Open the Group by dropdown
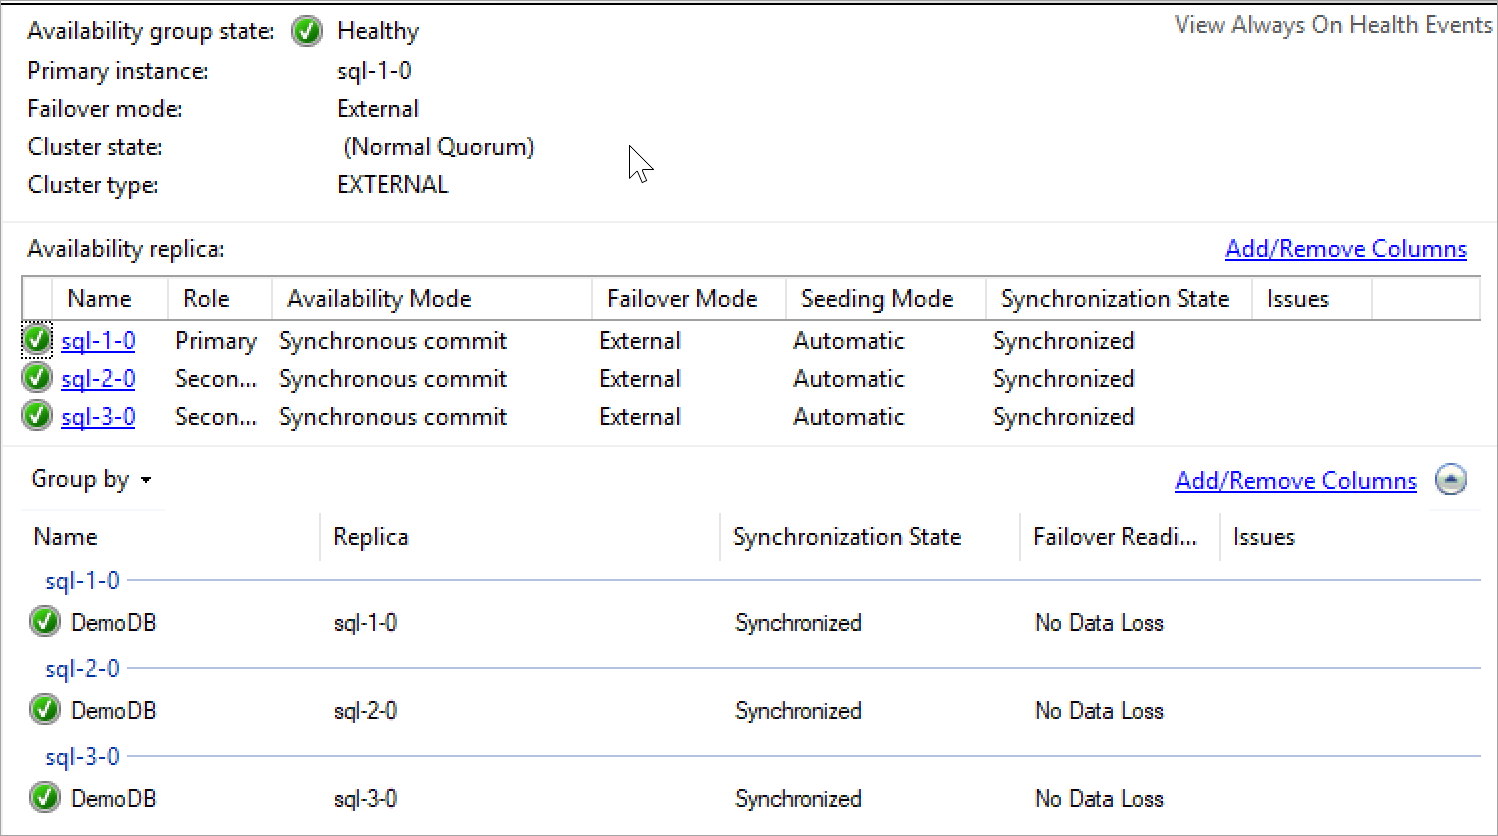1498x836 pixels. [x=90, y=479]
